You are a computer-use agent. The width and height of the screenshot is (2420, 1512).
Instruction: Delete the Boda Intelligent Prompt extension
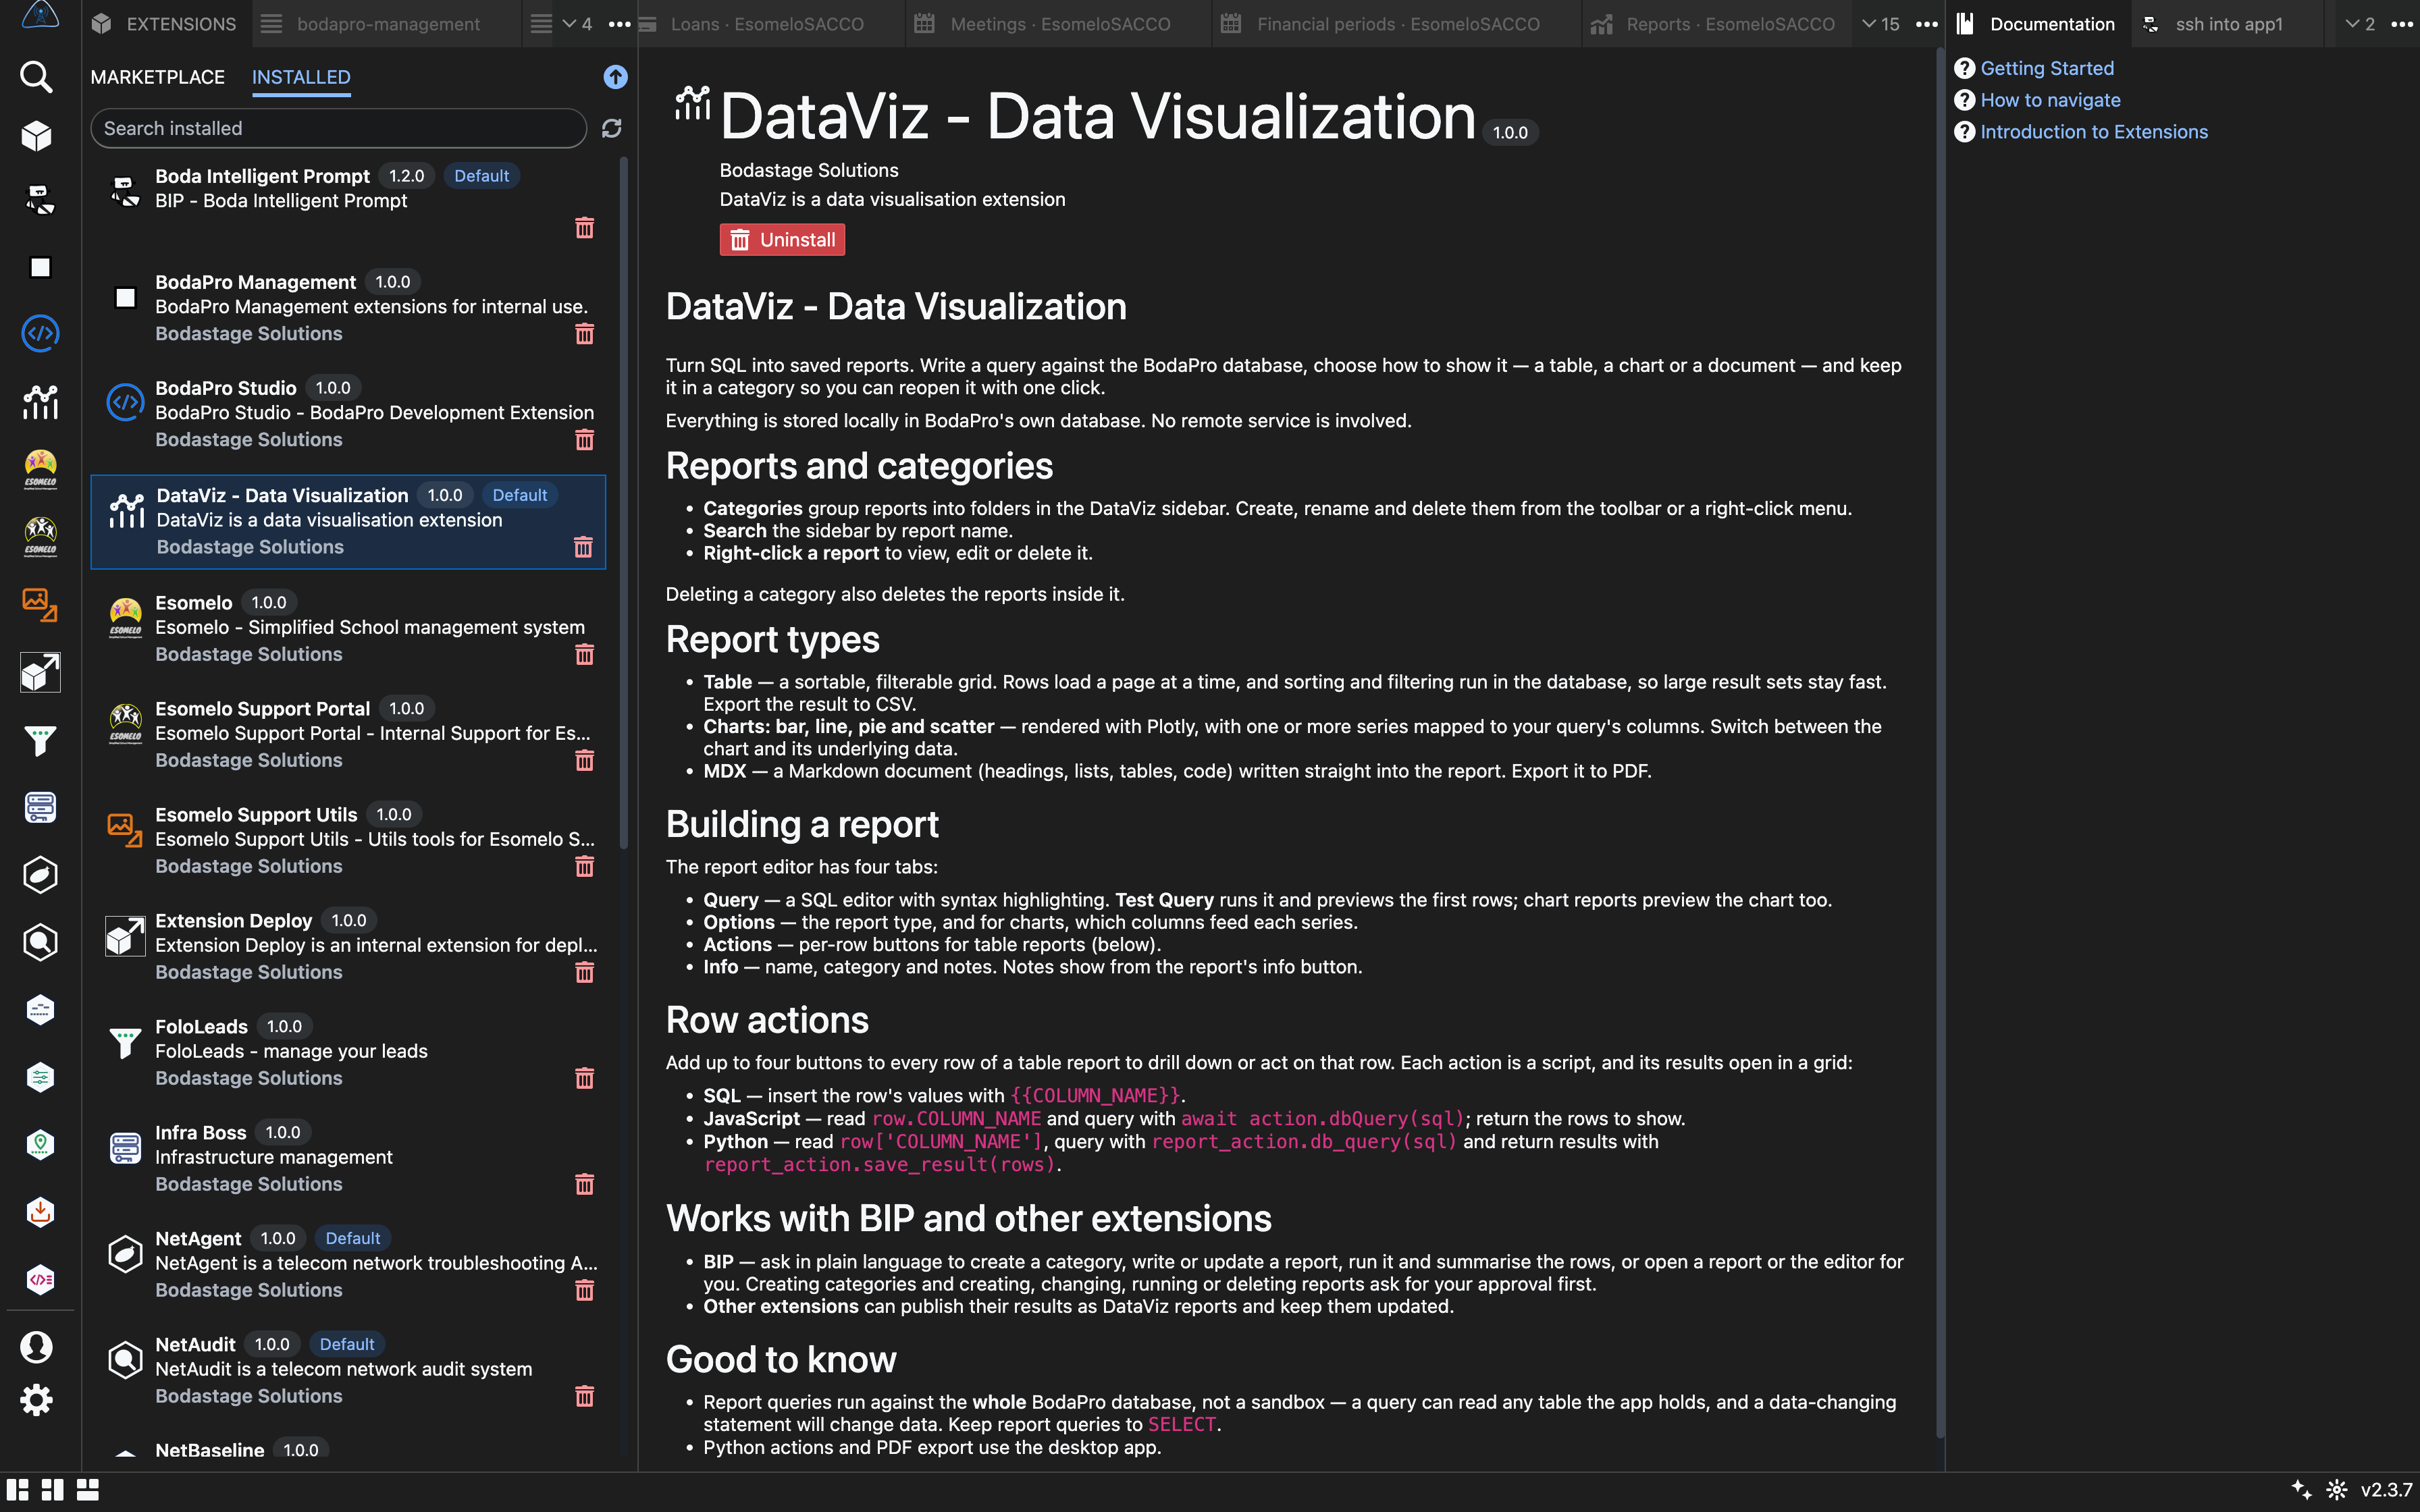point(585,228)
